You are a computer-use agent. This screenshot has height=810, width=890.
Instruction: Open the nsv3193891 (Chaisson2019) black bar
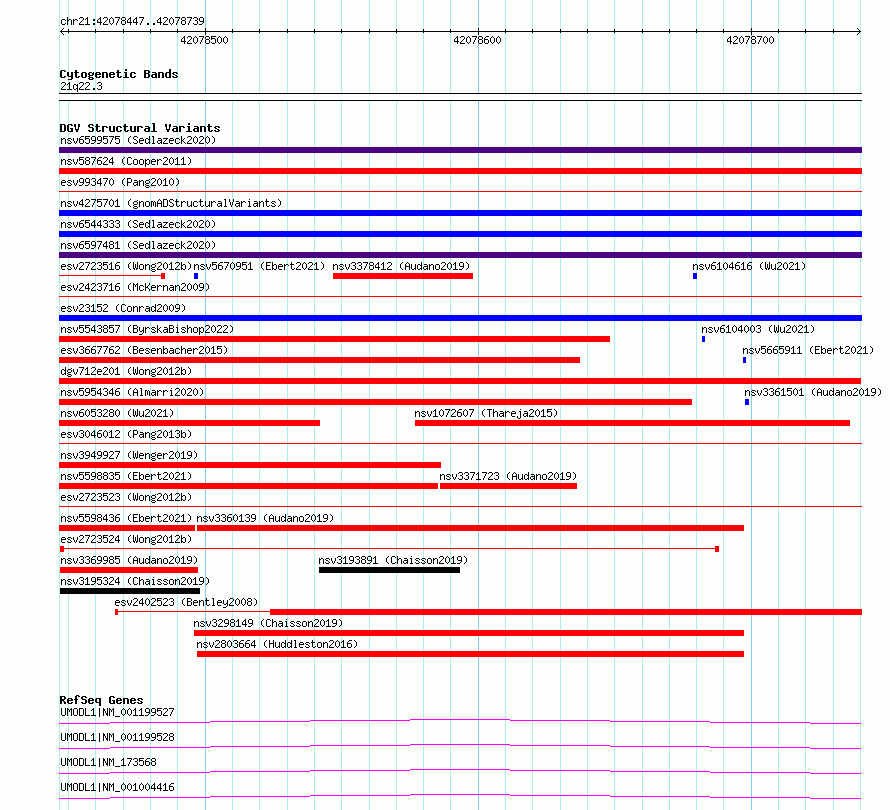pyautogui.click(x=389, y=570)
